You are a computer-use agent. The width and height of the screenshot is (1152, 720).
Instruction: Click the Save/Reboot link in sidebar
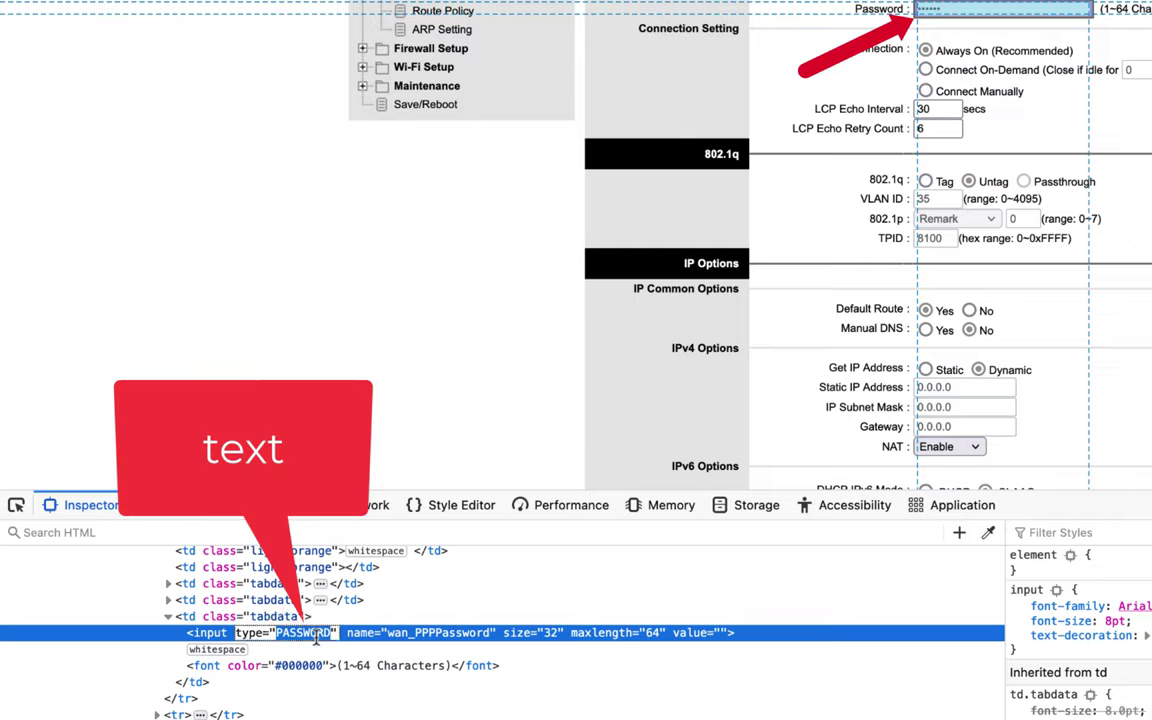[x=425, y=105]
